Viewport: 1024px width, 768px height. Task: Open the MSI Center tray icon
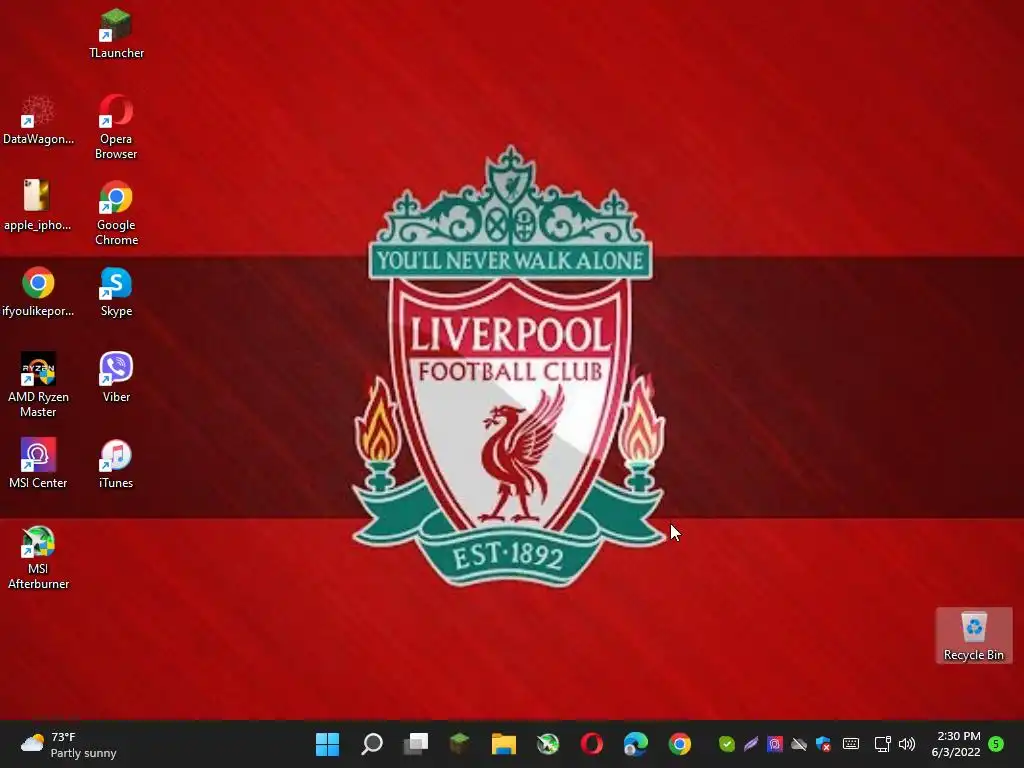[775, 744]
